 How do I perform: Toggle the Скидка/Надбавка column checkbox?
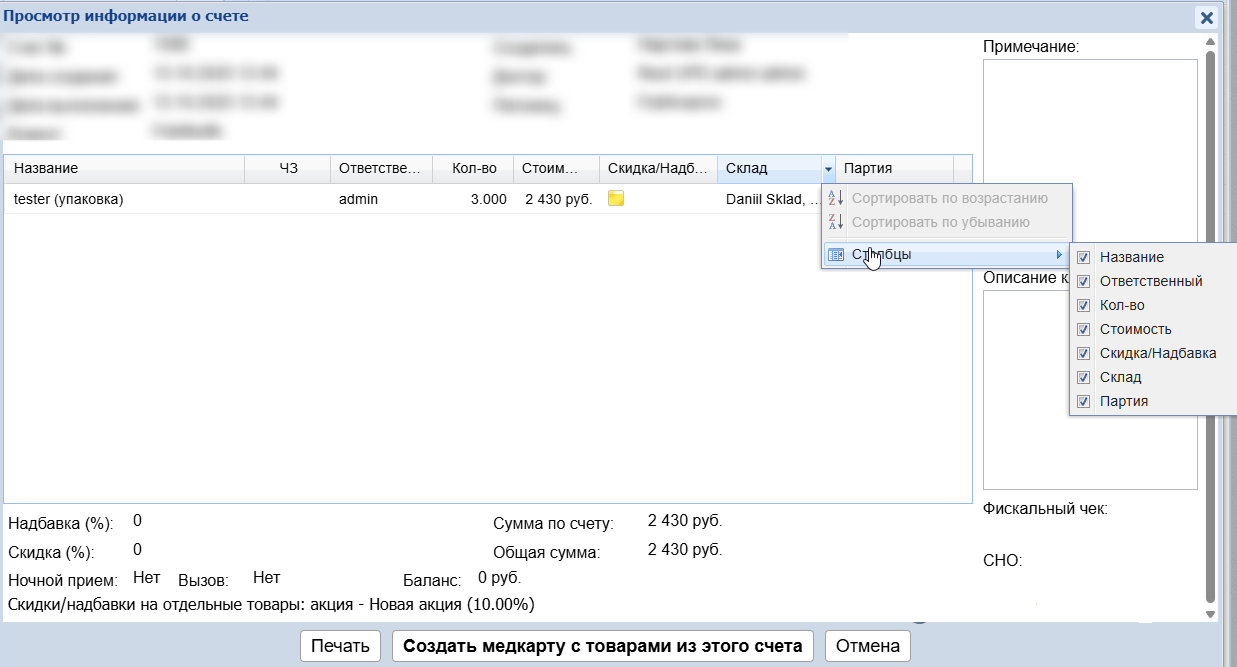1084,353
